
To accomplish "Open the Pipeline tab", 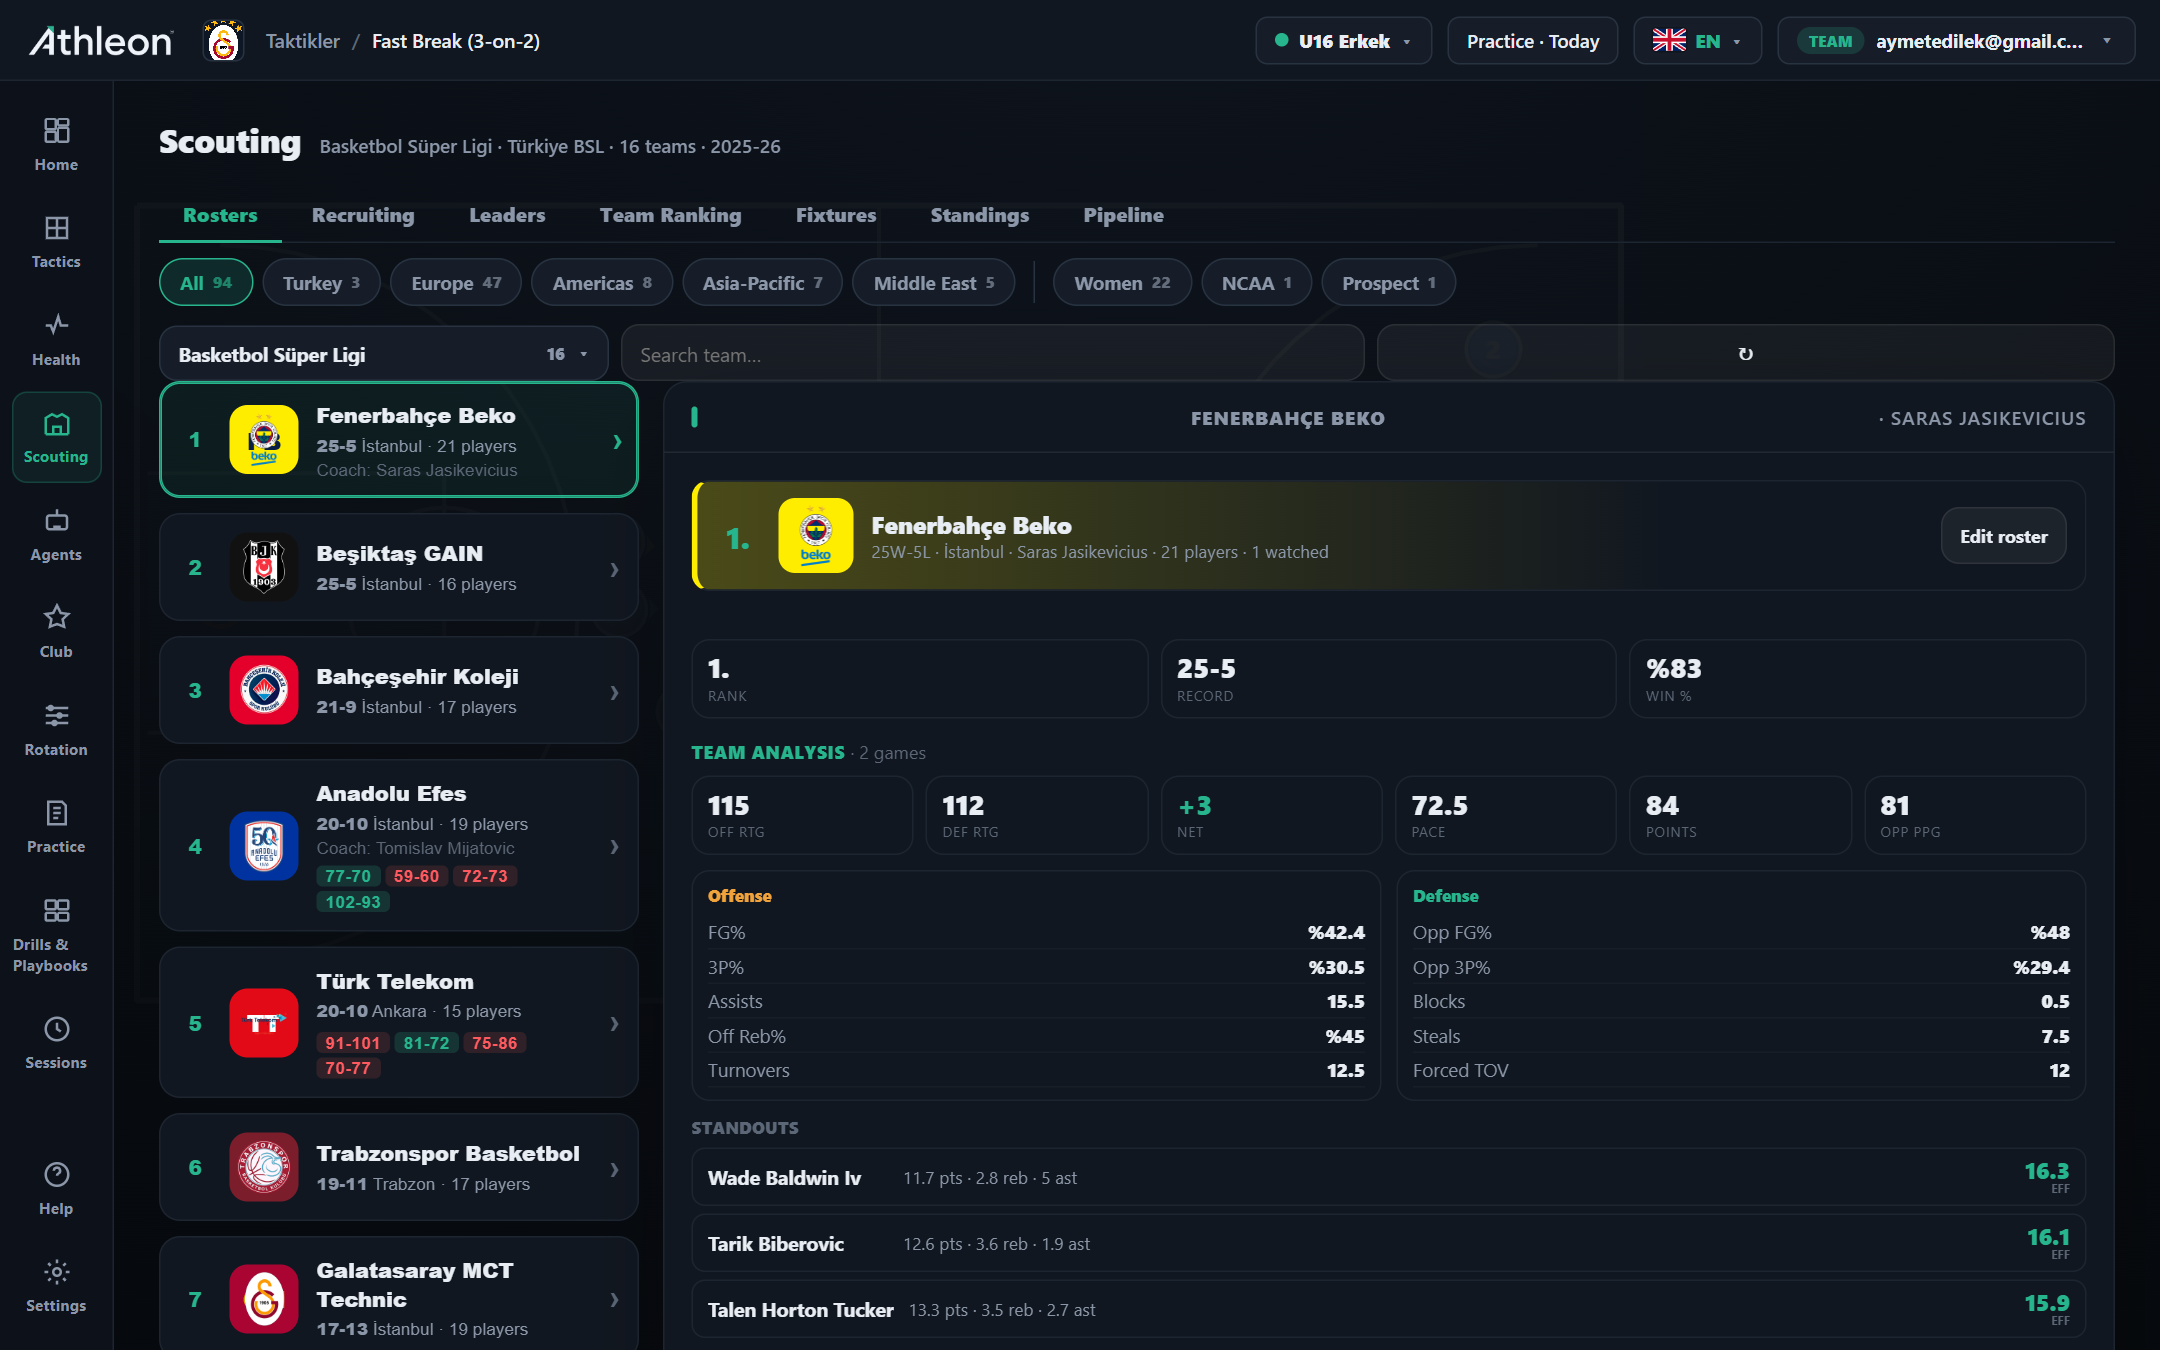I will (1124, 215).
